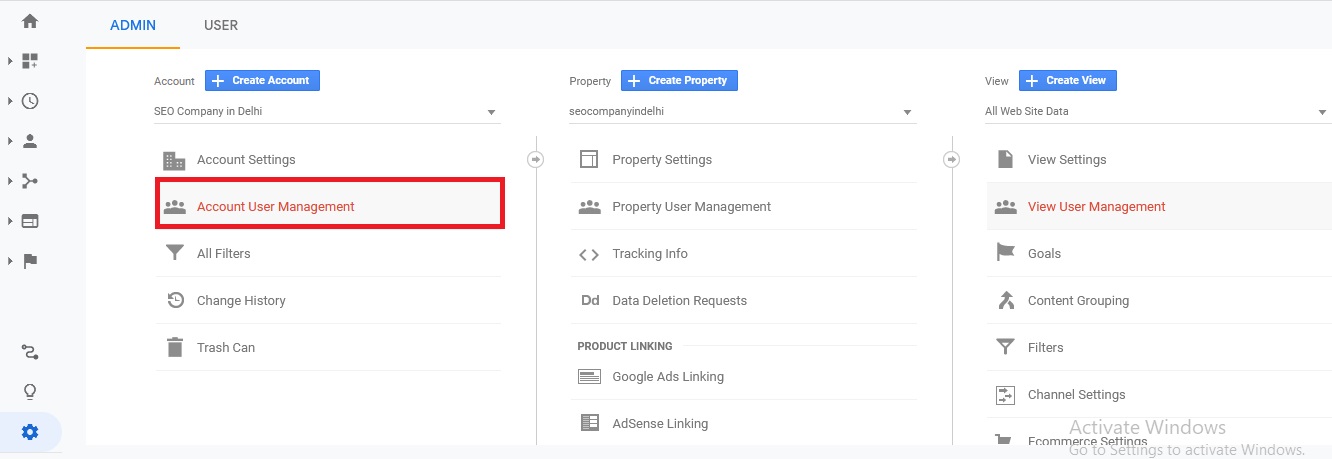Click the Create Property button
The image size is (1332, 459).
tap(679, 80)
